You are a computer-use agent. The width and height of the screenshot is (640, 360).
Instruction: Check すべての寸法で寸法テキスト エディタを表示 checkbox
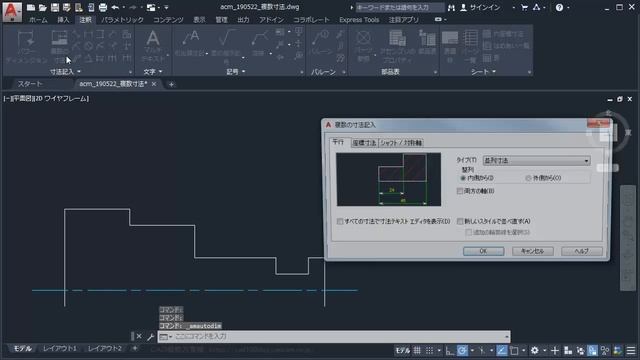click(x=340, y=221)
